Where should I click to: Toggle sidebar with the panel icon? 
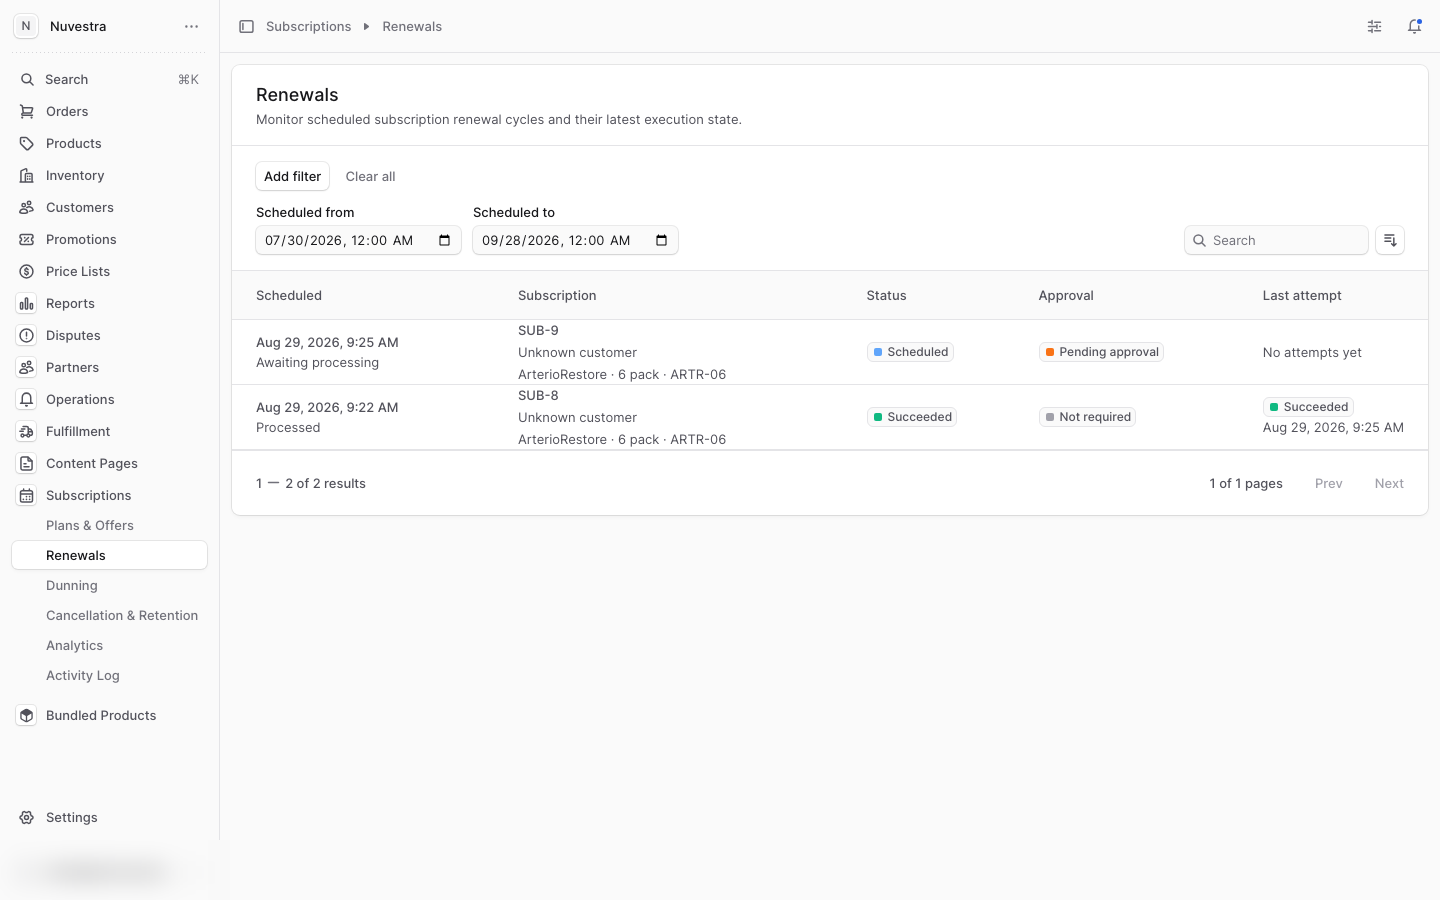tap(246, 26)
